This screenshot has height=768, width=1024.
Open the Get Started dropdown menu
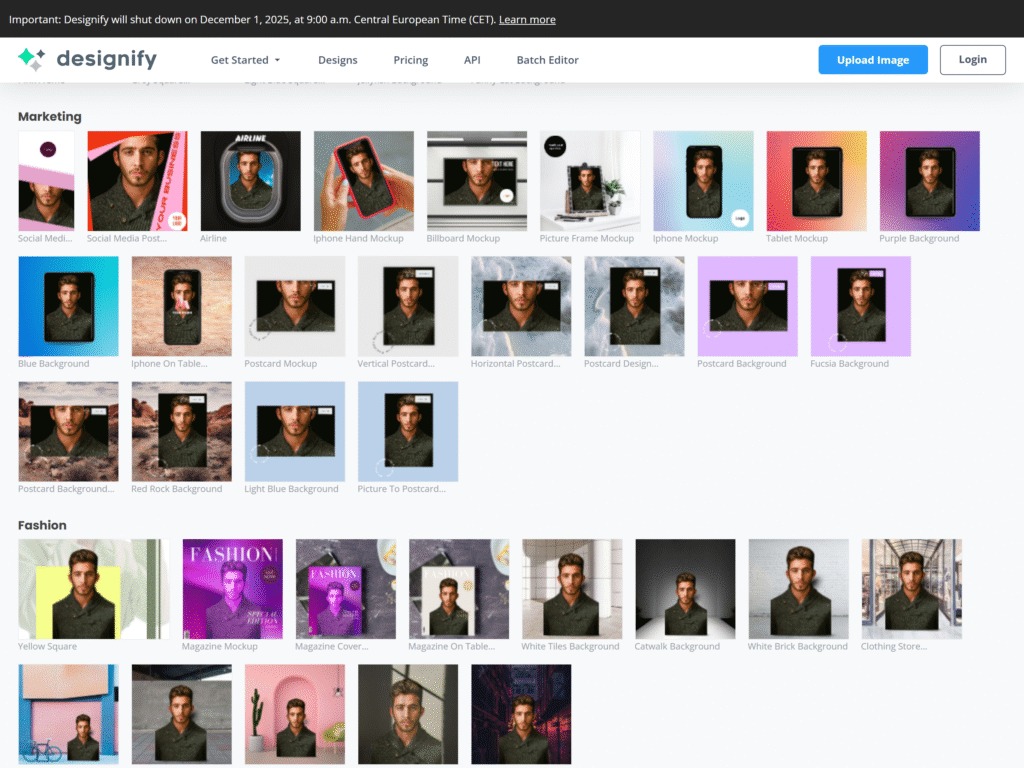(x=244, y=59)
